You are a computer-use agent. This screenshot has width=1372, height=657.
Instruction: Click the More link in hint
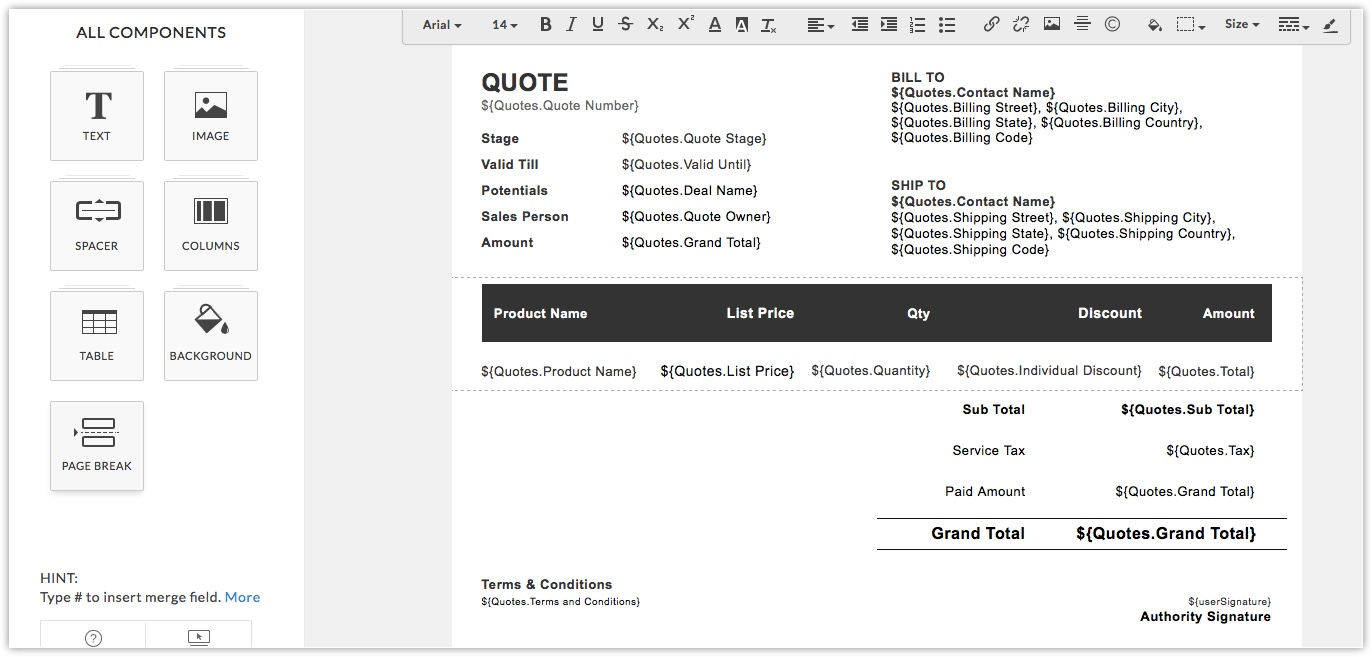(242, 597)
